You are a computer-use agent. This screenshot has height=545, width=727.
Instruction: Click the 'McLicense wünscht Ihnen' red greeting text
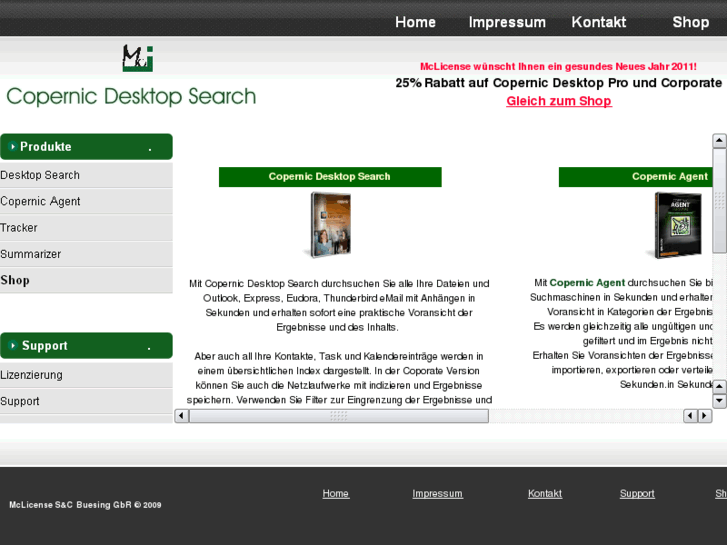(558, 66)
